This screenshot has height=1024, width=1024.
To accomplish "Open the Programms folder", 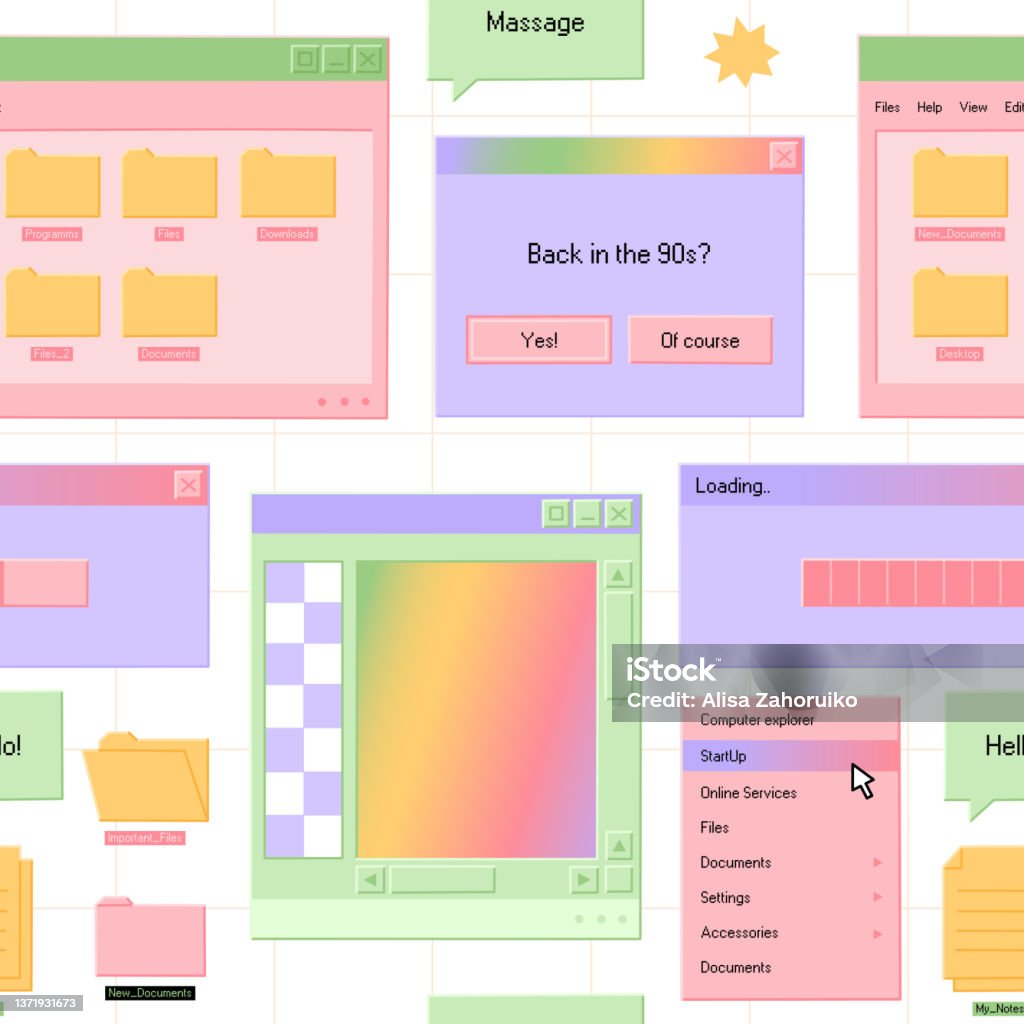I will point(52,184).
